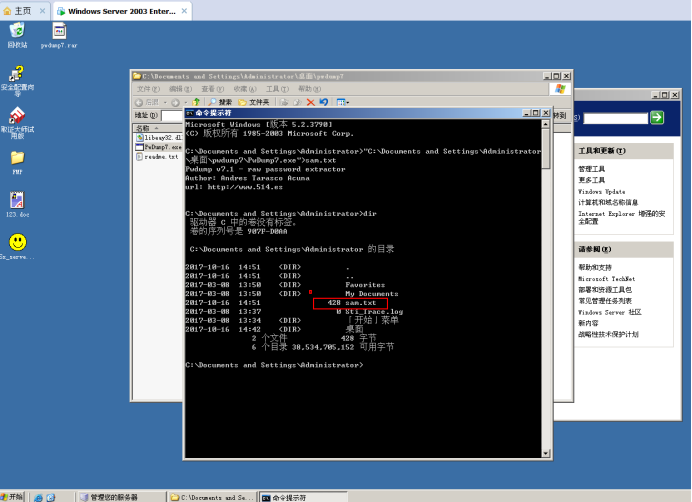The height and width of the screenshot is (502, 692).
Task: Open the Windows Update link
Action: (602, 192)
